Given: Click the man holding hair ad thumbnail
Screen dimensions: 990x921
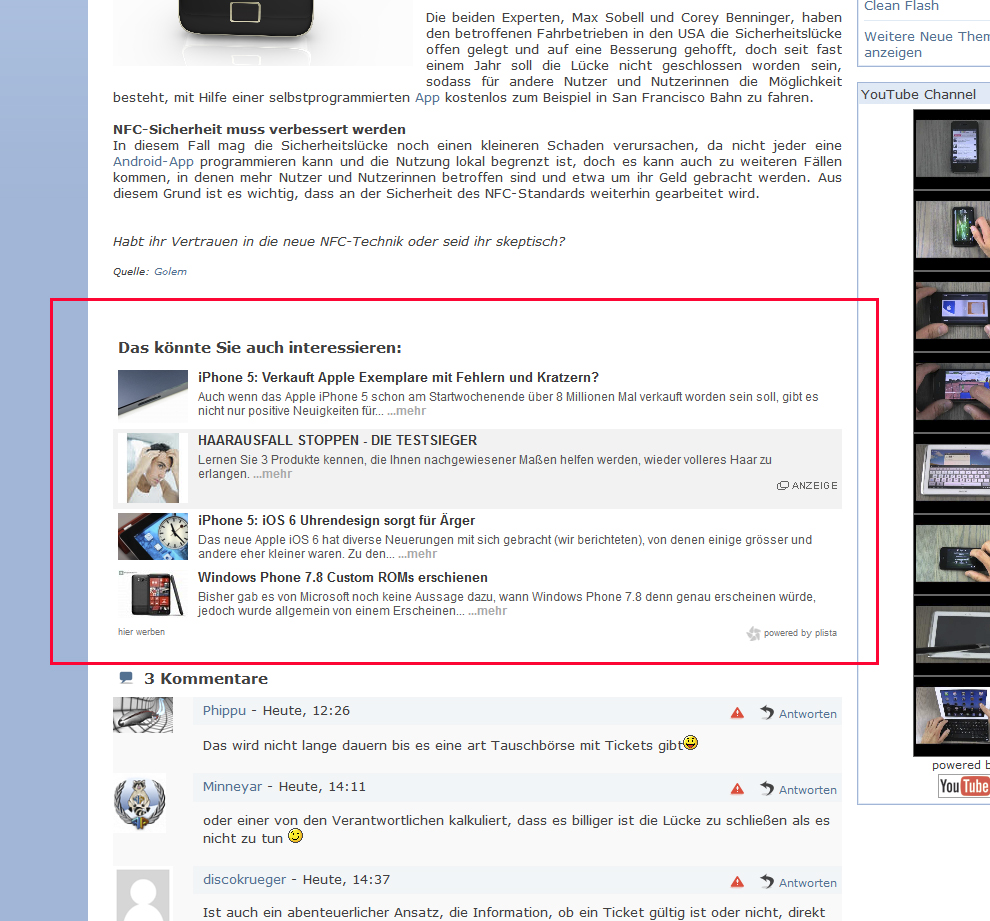Looking at the screenshot, I should [153, 468].
